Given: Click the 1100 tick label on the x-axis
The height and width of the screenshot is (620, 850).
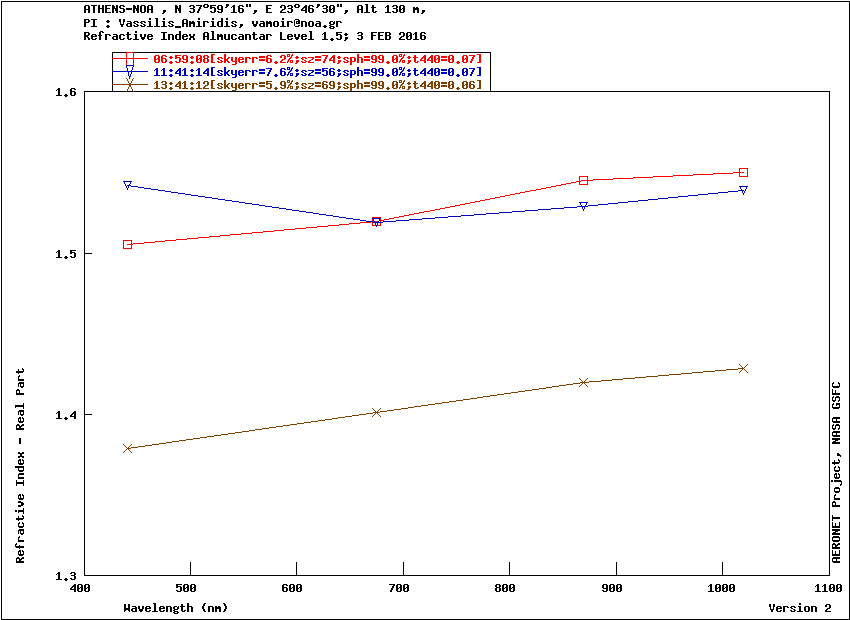Looking at the screenshot, I should [829, 588].
